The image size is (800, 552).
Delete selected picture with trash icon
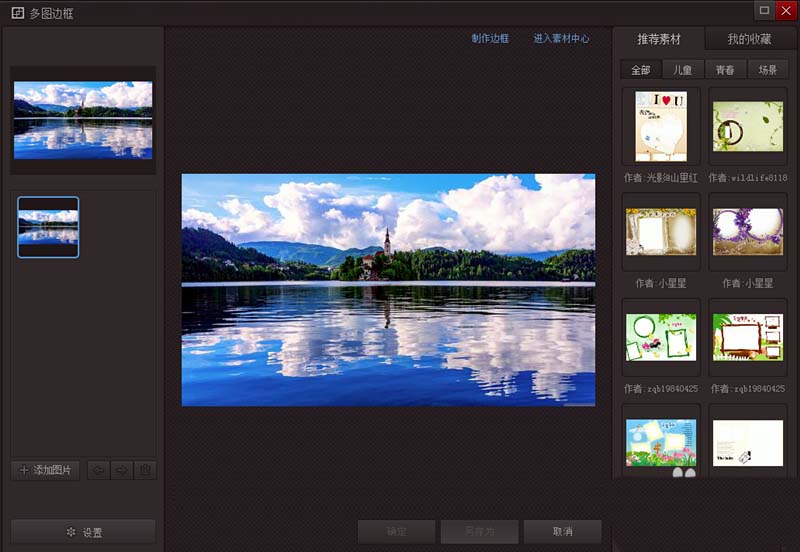145,470
